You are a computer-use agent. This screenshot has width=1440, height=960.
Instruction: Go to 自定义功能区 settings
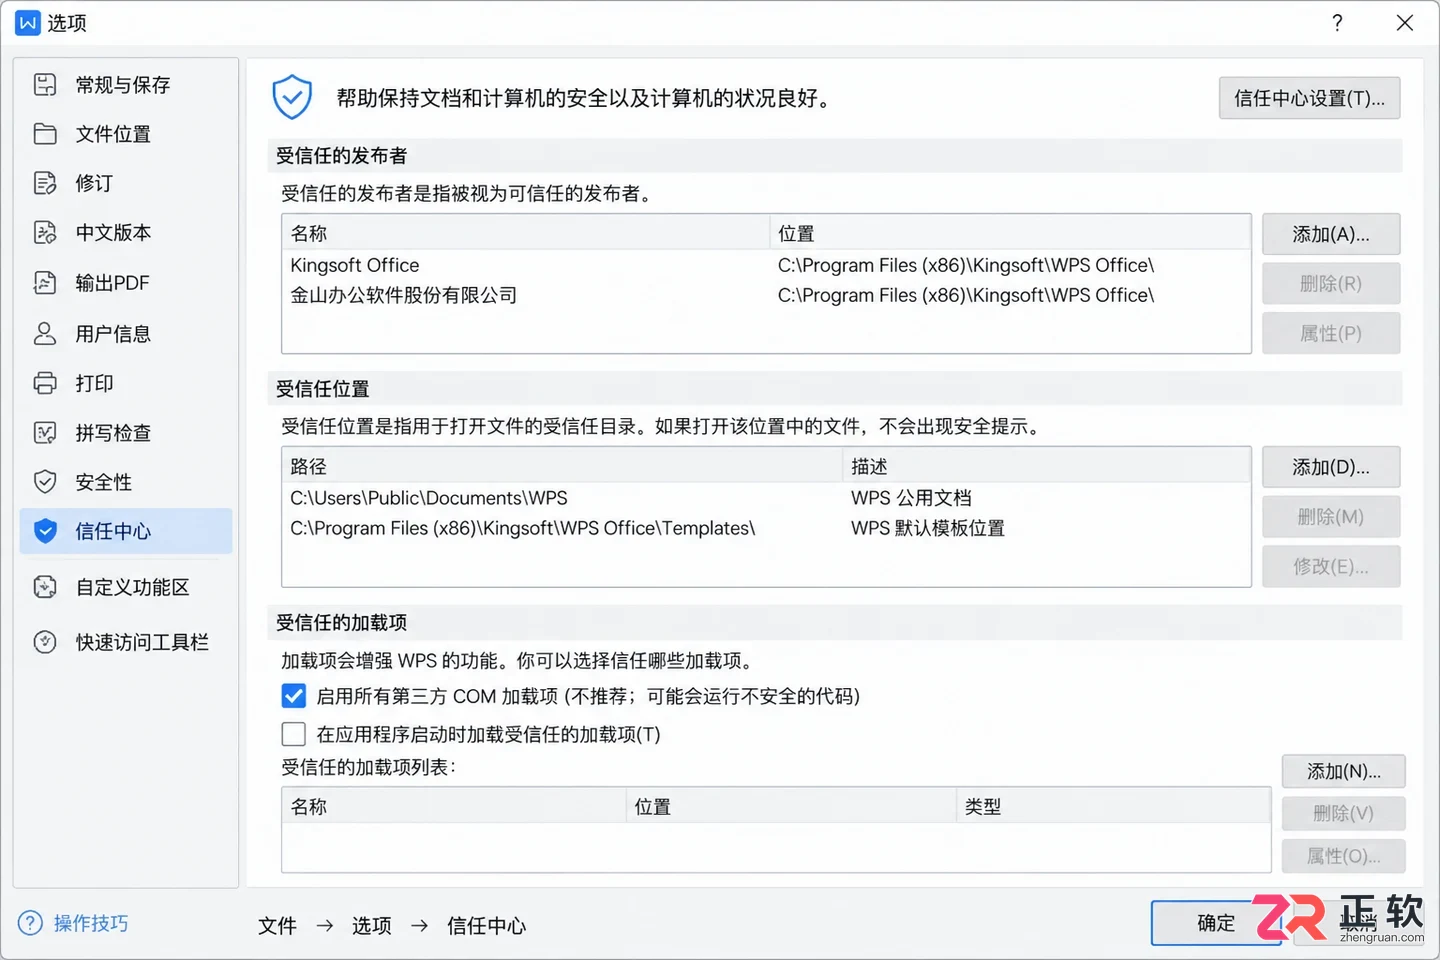click(x=126, y=587)
